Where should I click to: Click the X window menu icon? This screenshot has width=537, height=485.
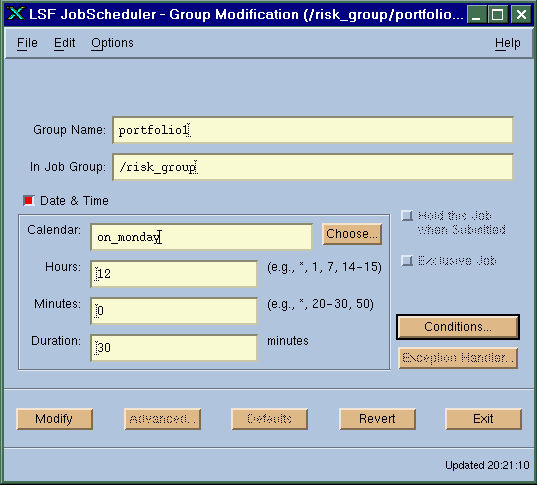pyautogui.click(x=16, y=14)
